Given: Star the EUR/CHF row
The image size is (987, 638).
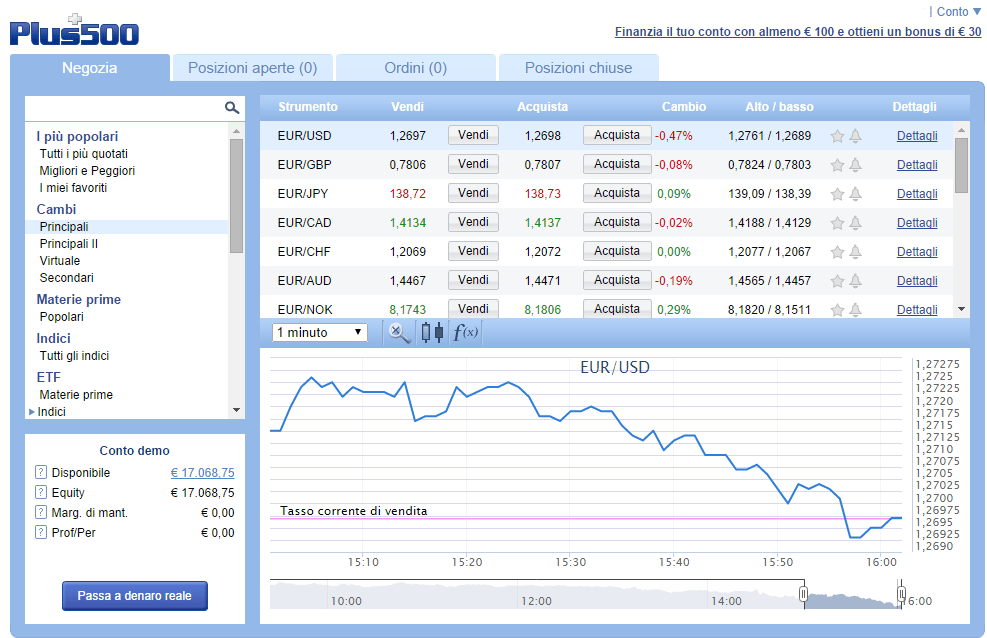Looking at the screenshot, I should click(837, 252).
